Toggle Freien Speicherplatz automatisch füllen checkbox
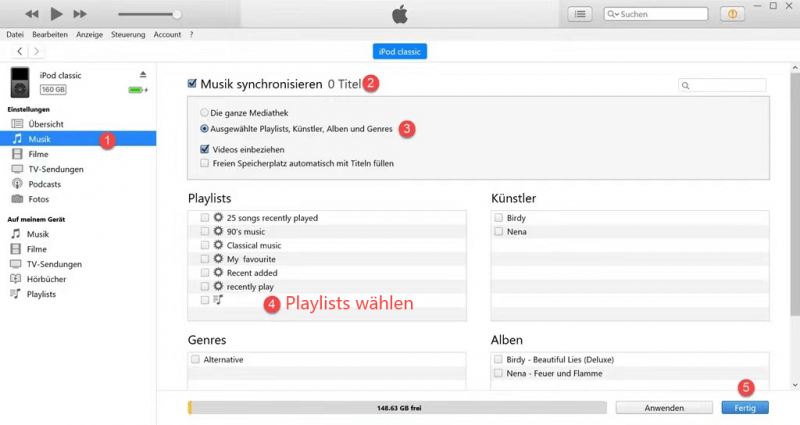 [x=205, y=163]
